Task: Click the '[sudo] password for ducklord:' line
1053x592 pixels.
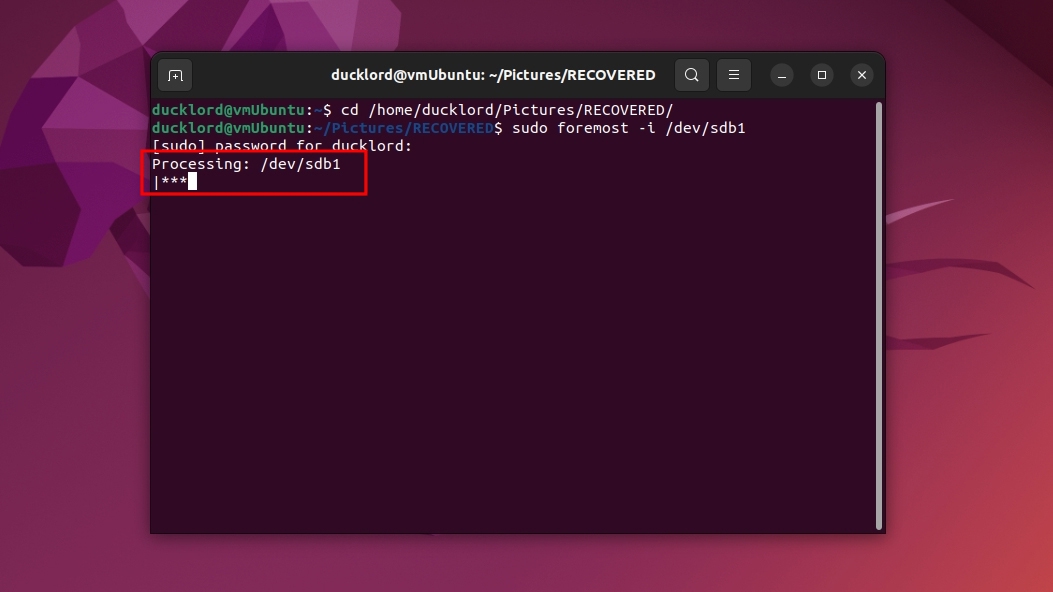Action: pyautogui.click(x=282, y=146)
